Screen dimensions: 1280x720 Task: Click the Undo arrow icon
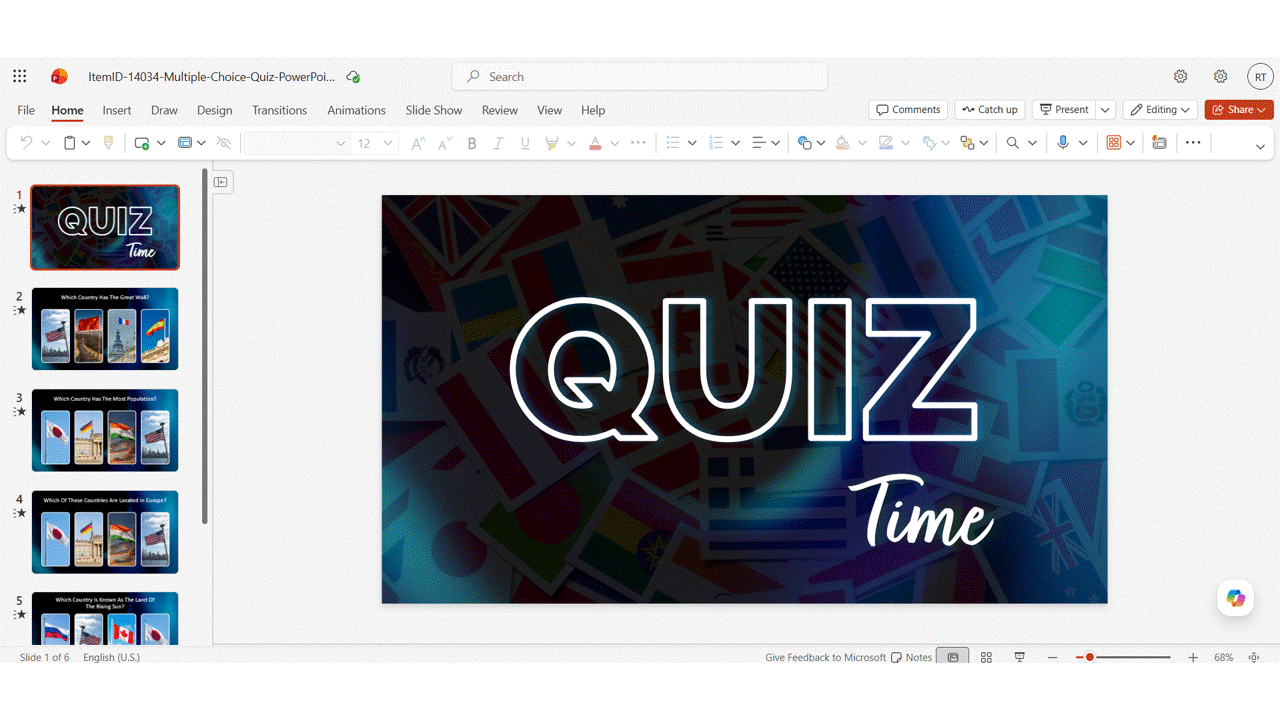pos(26,143)
